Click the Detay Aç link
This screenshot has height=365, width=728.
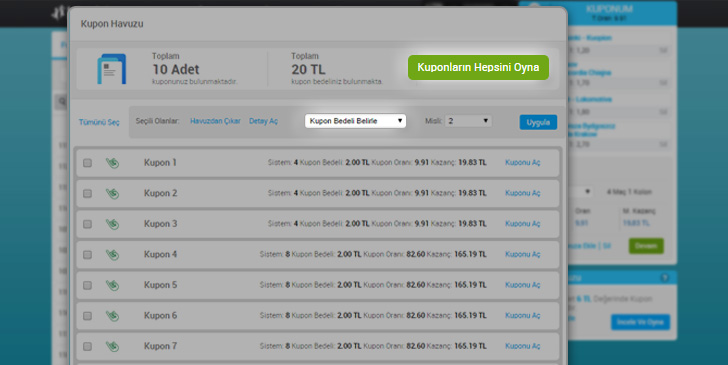(263, 121)
